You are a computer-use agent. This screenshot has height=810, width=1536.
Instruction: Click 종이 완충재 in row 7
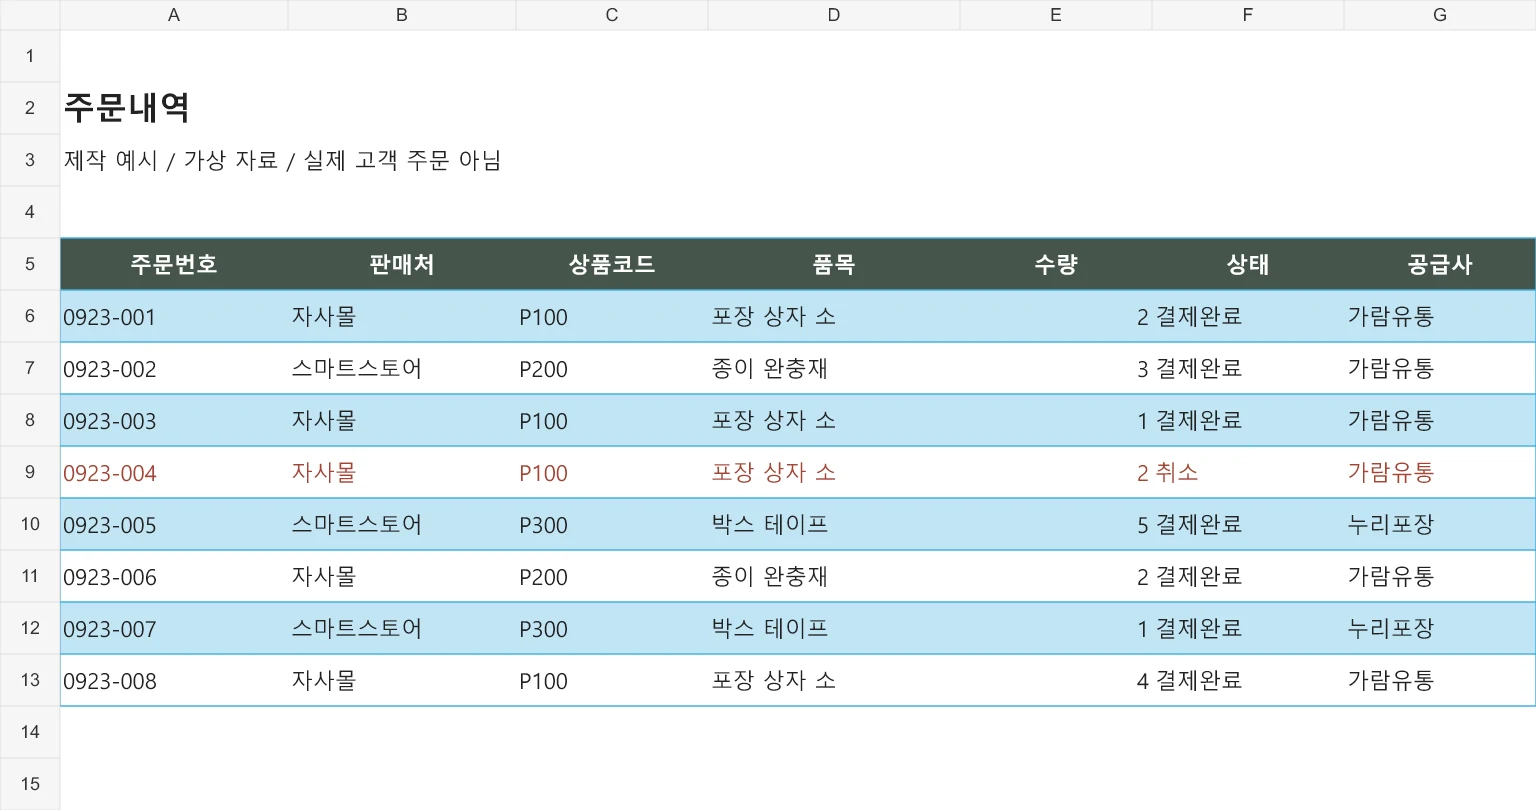tap(834, 368)
